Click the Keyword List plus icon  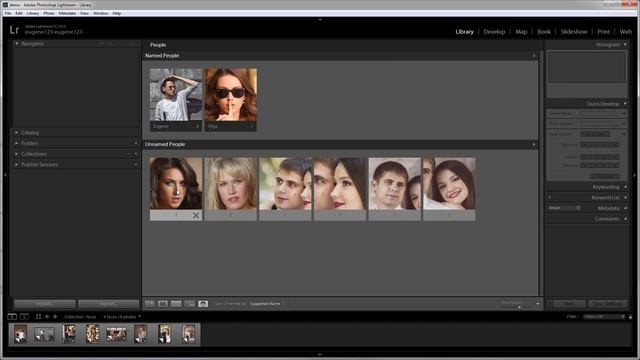tap(549, 198)
